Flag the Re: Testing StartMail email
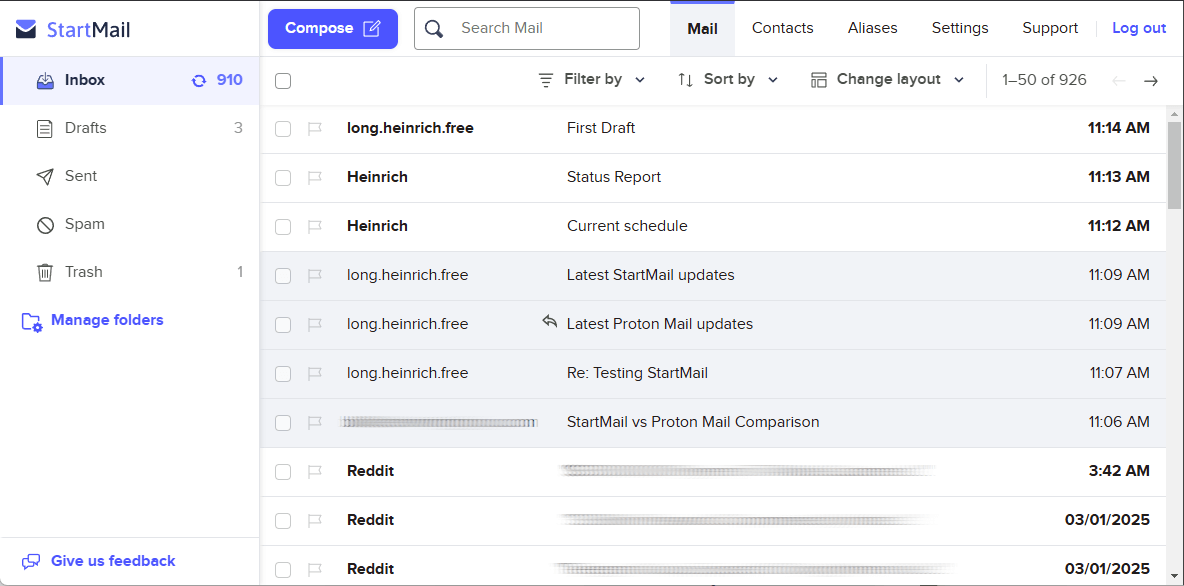This screenshot has height=586, width=1184. 315,374
